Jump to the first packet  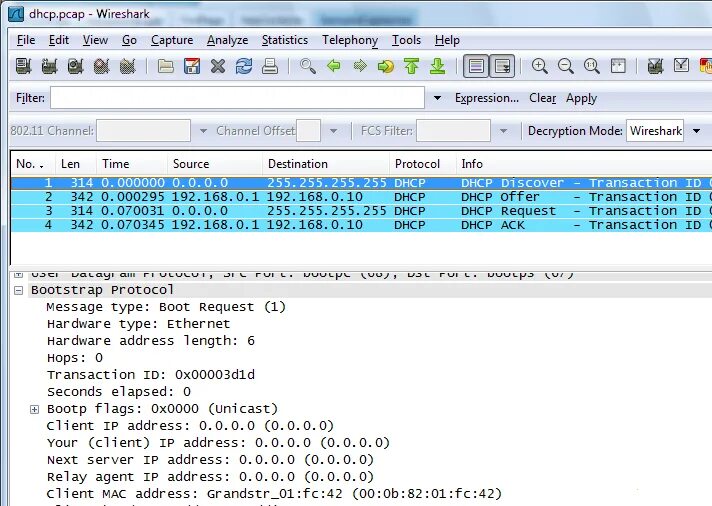411,66
